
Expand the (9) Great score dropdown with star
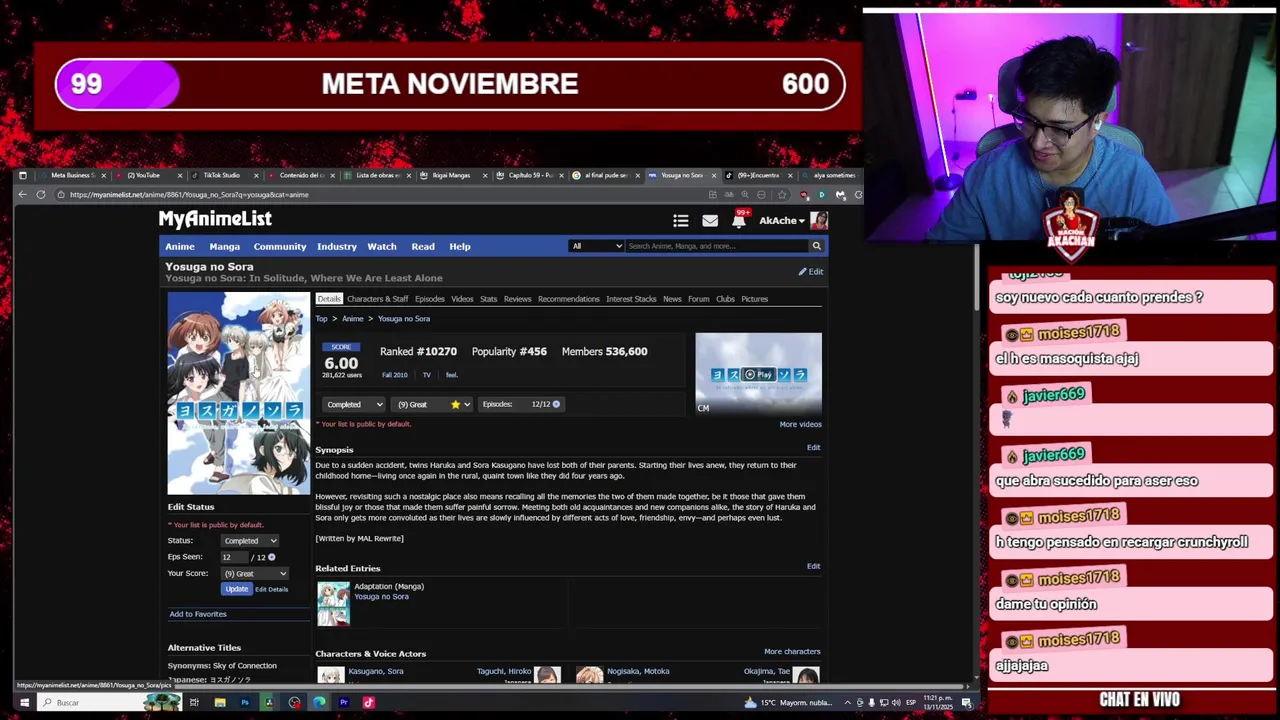[x=432, y=404]
